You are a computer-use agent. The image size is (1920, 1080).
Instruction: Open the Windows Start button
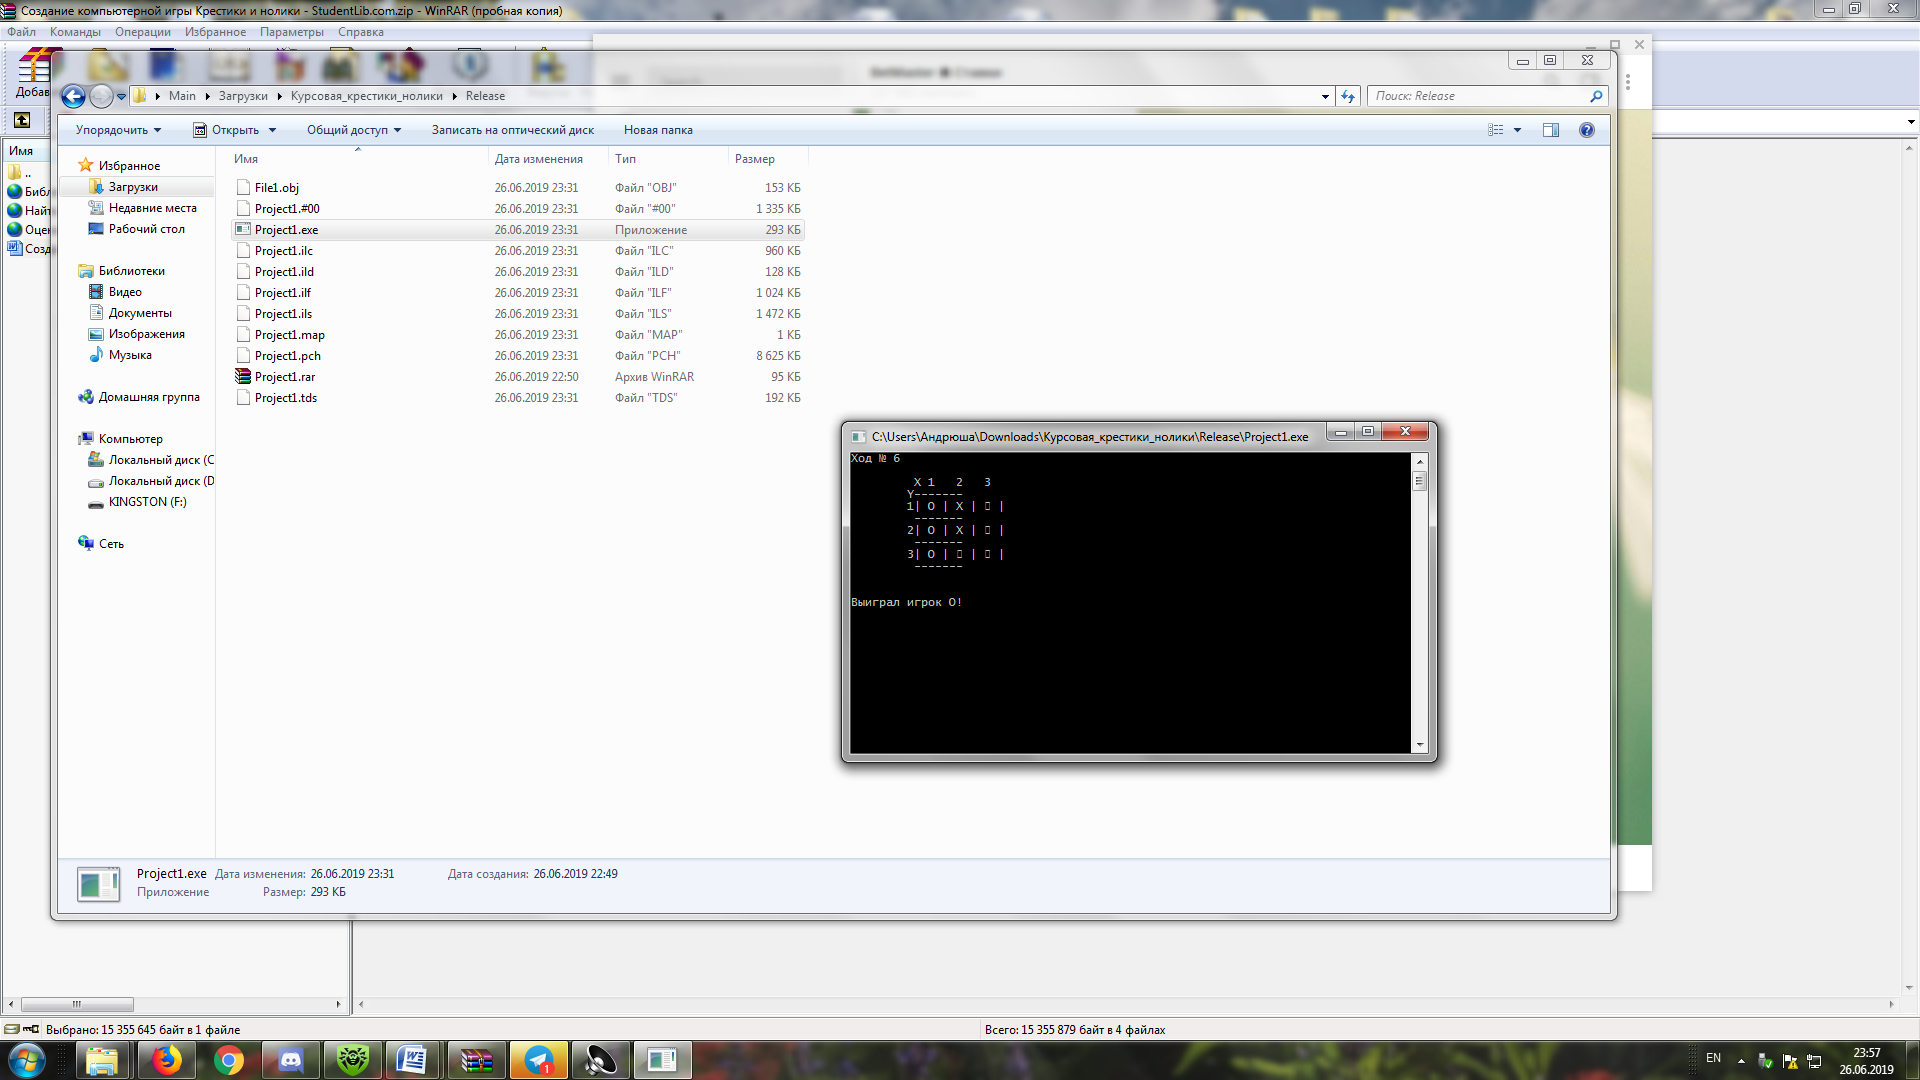coord(26,1060)
